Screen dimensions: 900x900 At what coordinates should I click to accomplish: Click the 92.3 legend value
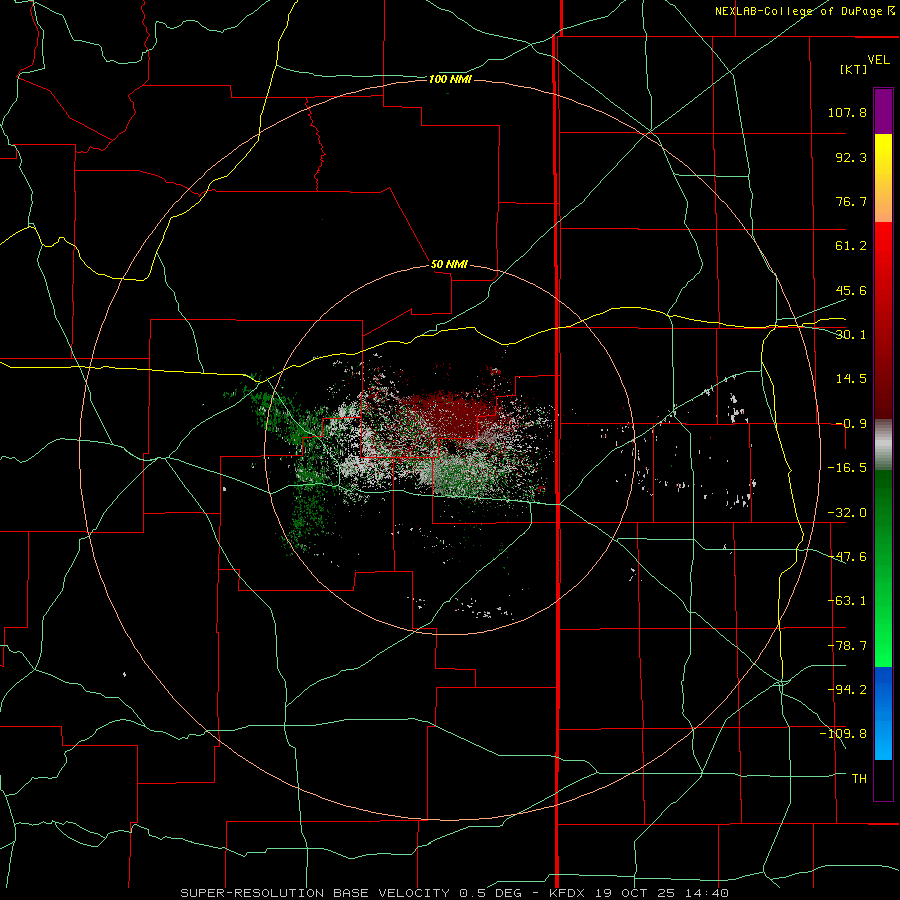[x=851, y=157]
